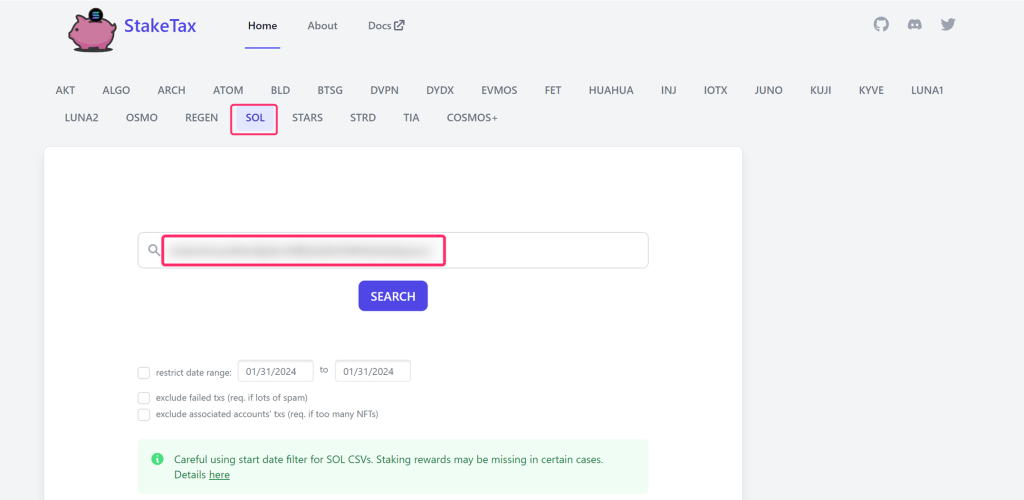Open the Discord icon link
This screenshot has width=1024, height=500.
pyautogui.click(x=914, y=24)
